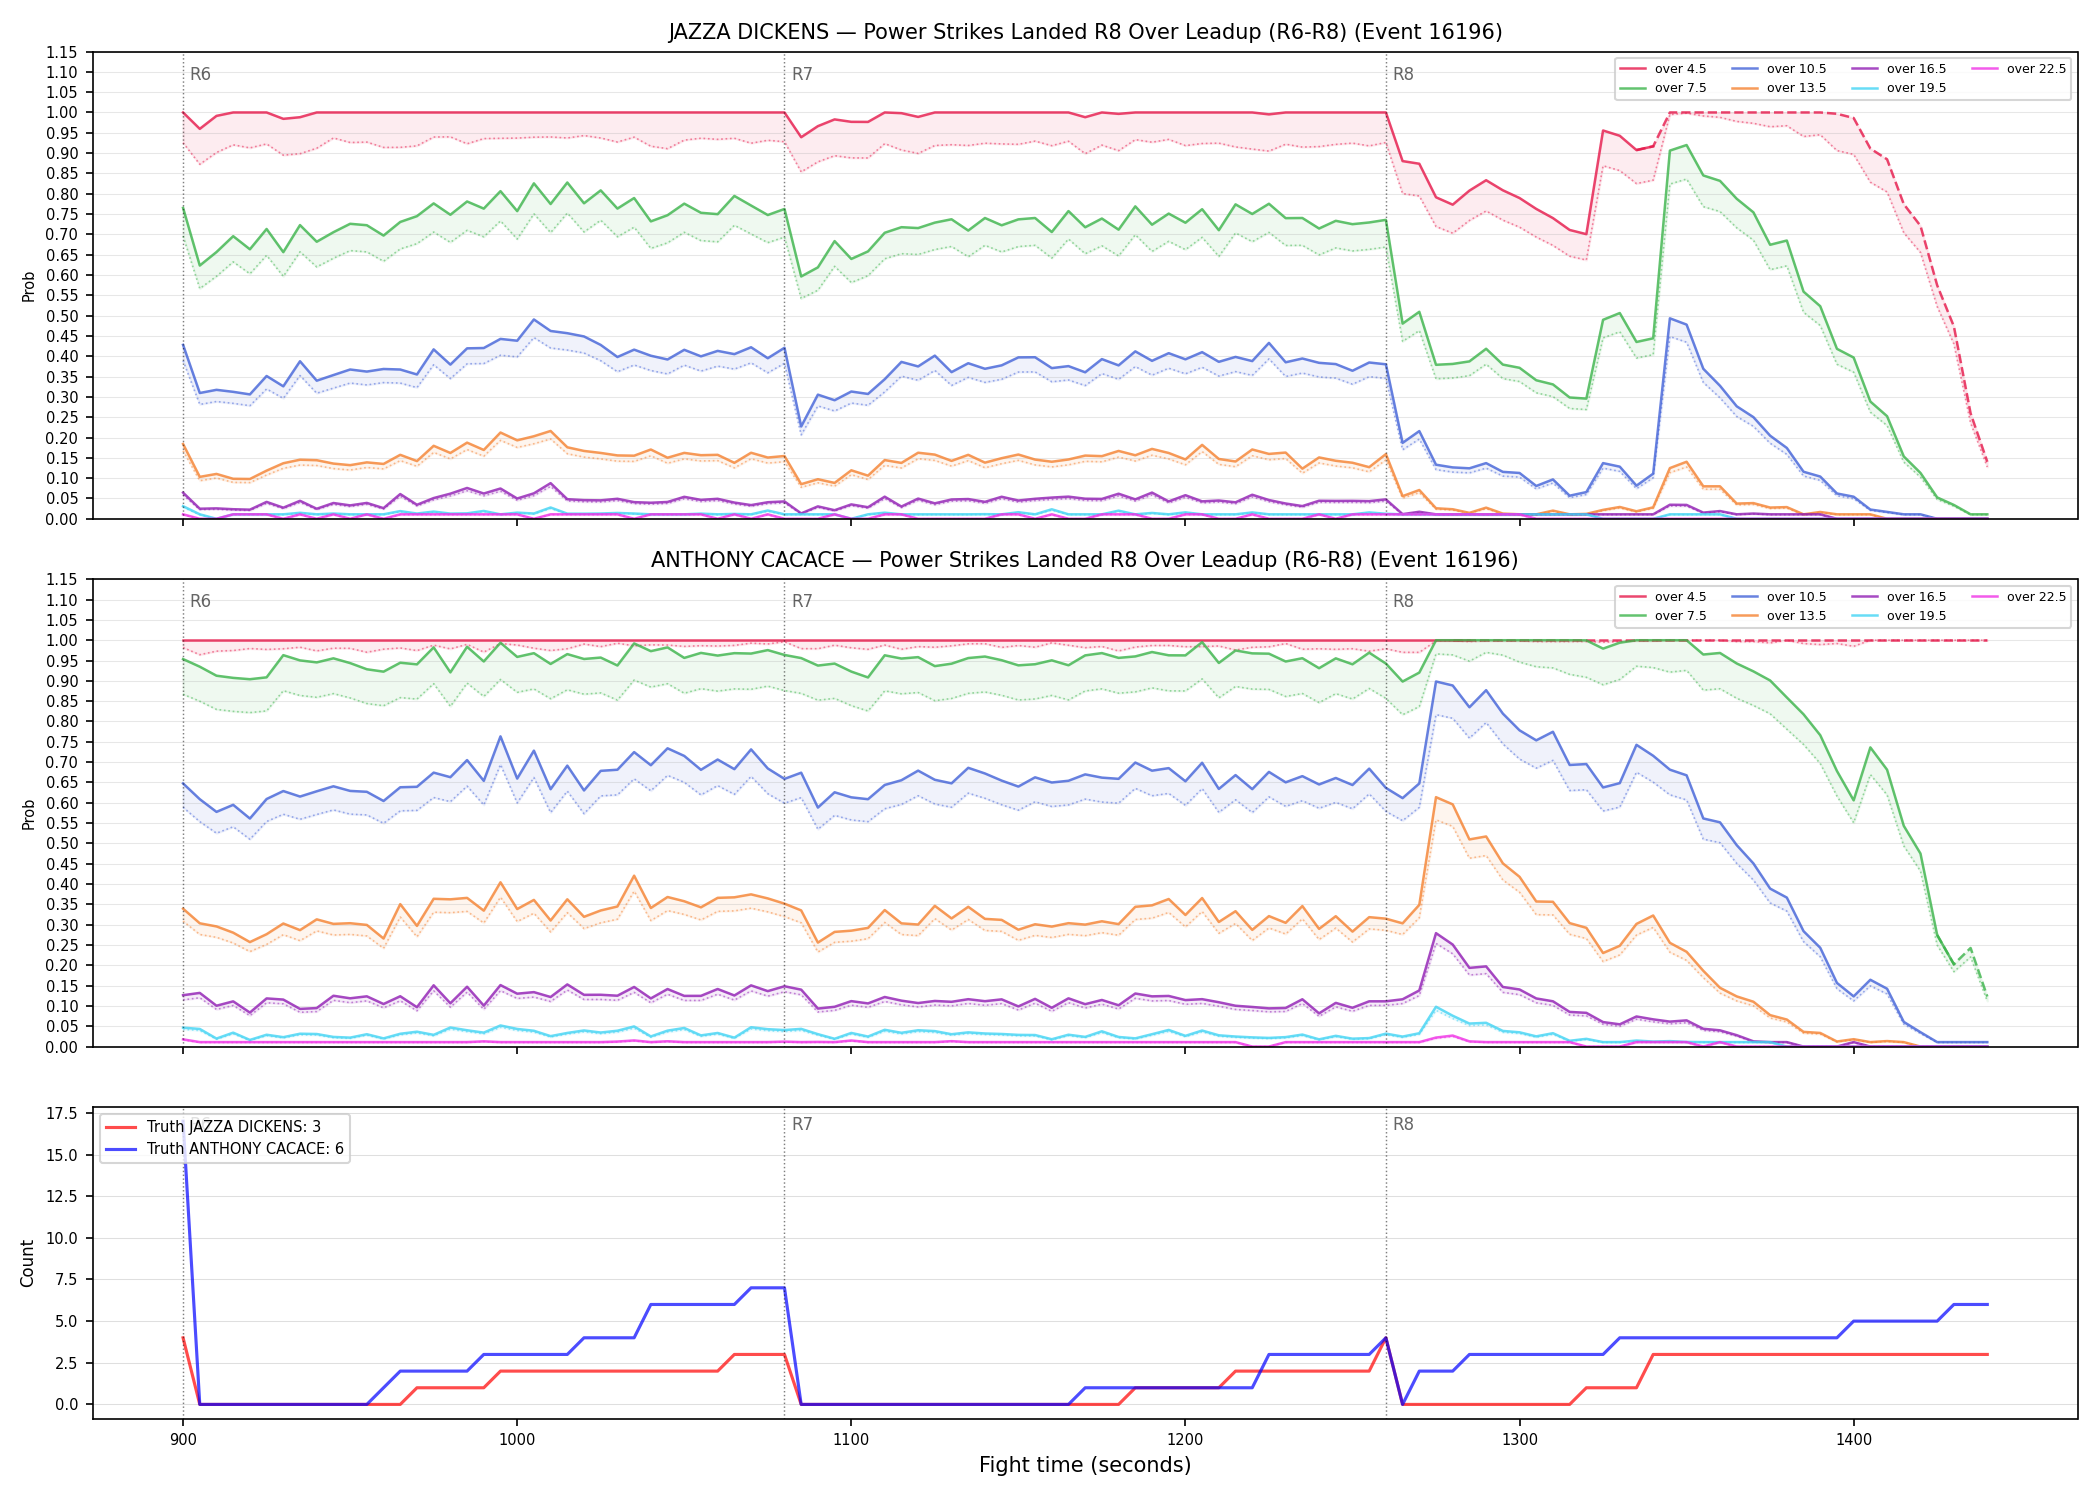Click the 0.50 tick on Cacace chart y-axis
Viewport: 2100px width, 1500px height.
63,844
